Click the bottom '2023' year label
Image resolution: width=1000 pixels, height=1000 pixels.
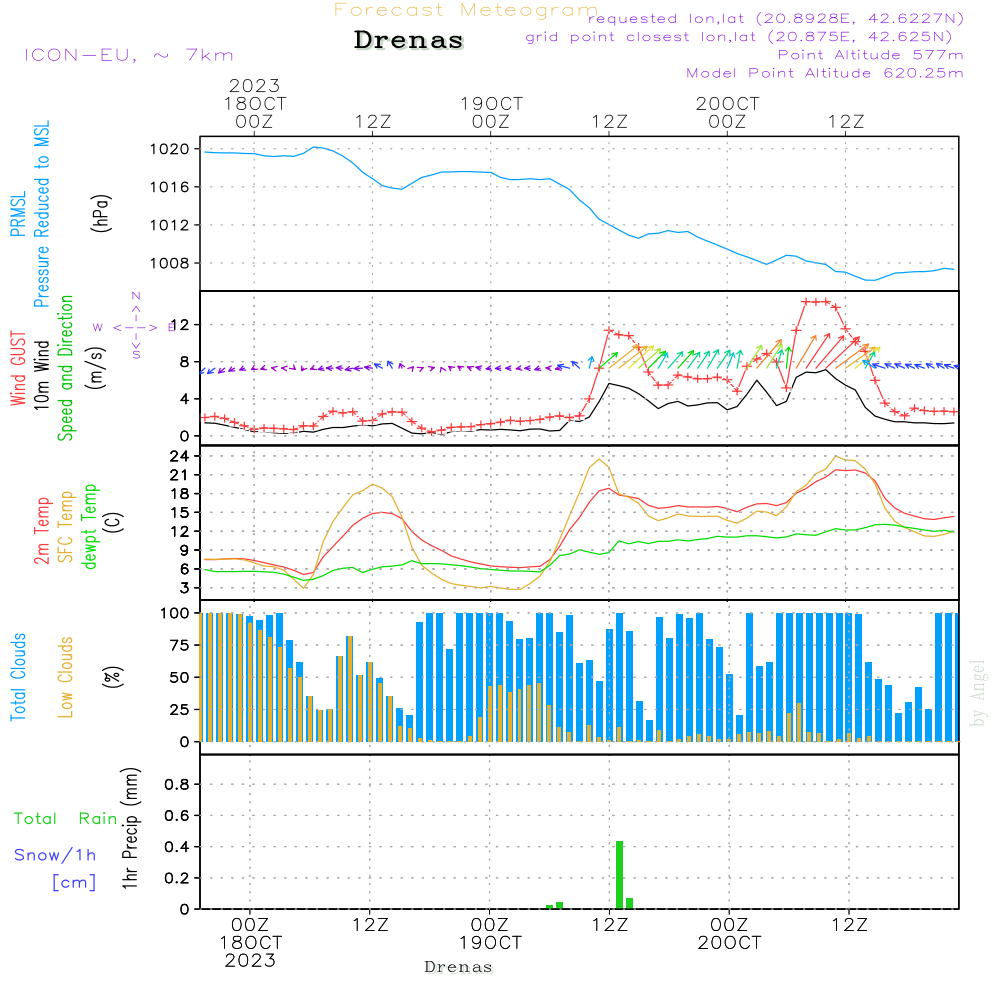point(250,960)
